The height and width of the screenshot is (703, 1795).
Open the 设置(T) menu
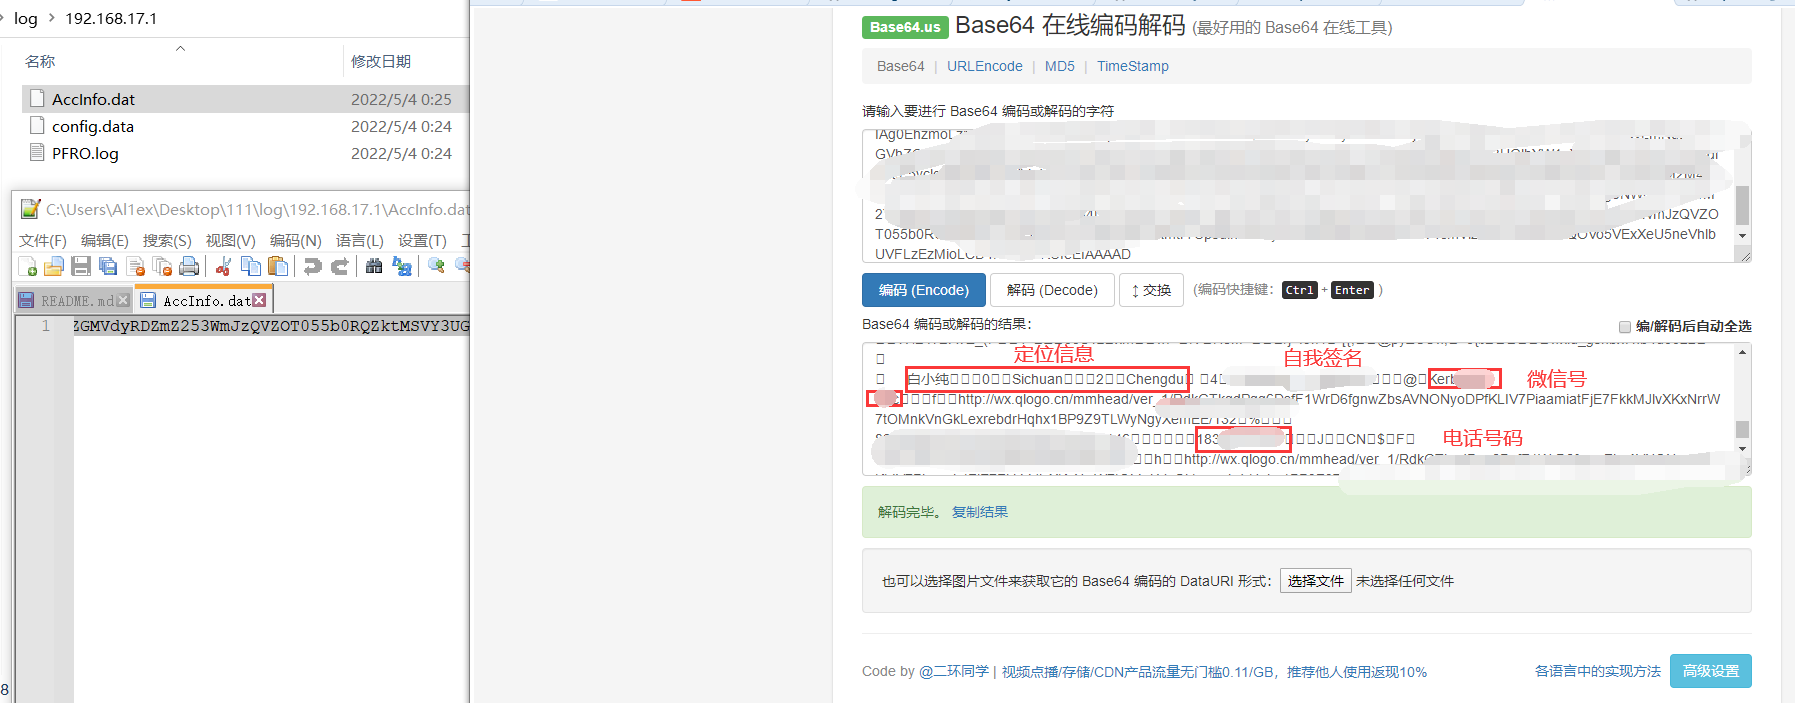tap(423, 241)
